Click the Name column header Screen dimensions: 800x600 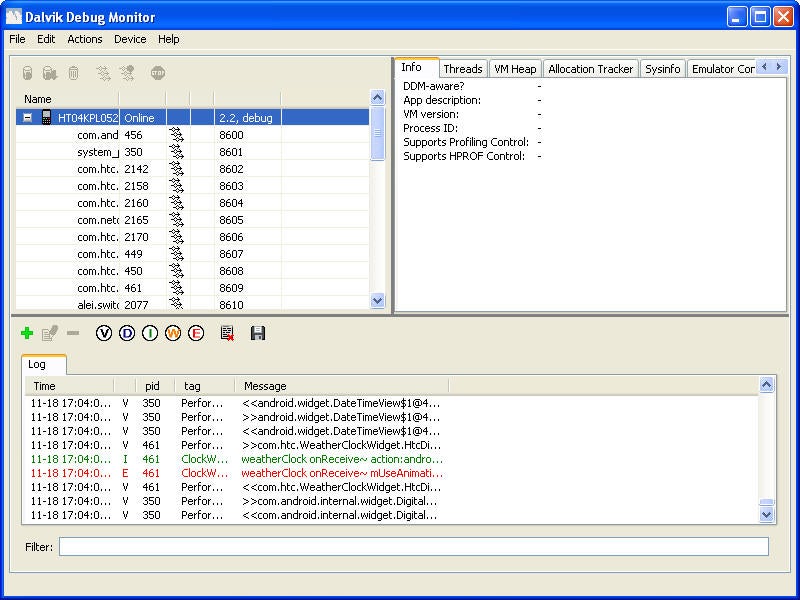click(68, 99)
